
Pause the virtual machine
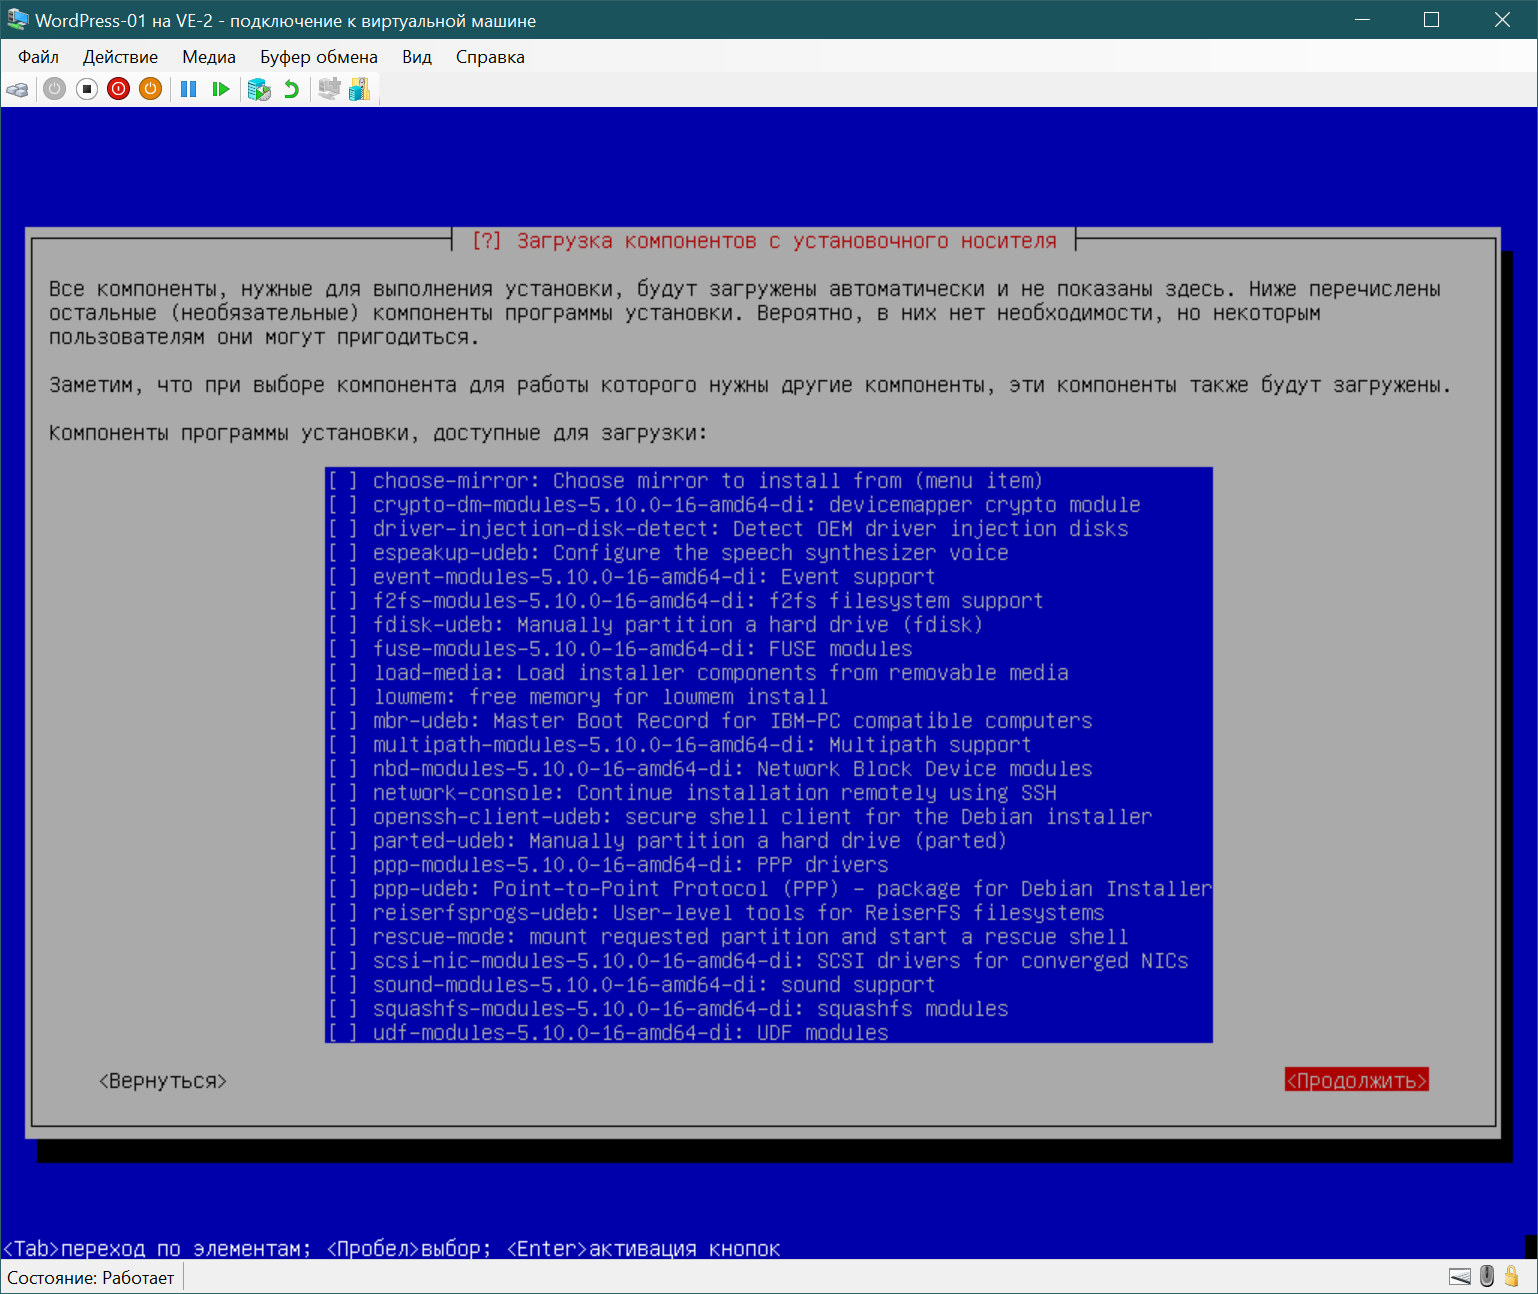click(x=188, y=89)
